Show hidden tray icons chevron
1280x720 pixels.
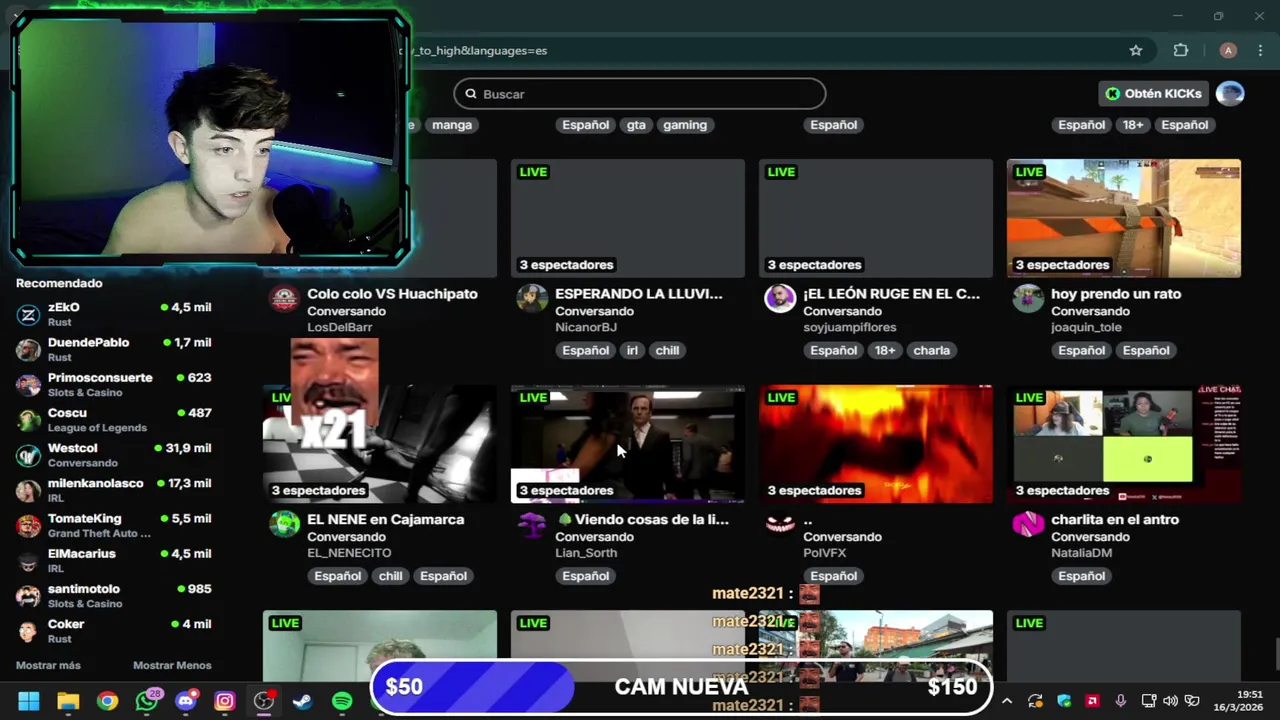(1007, 701)
